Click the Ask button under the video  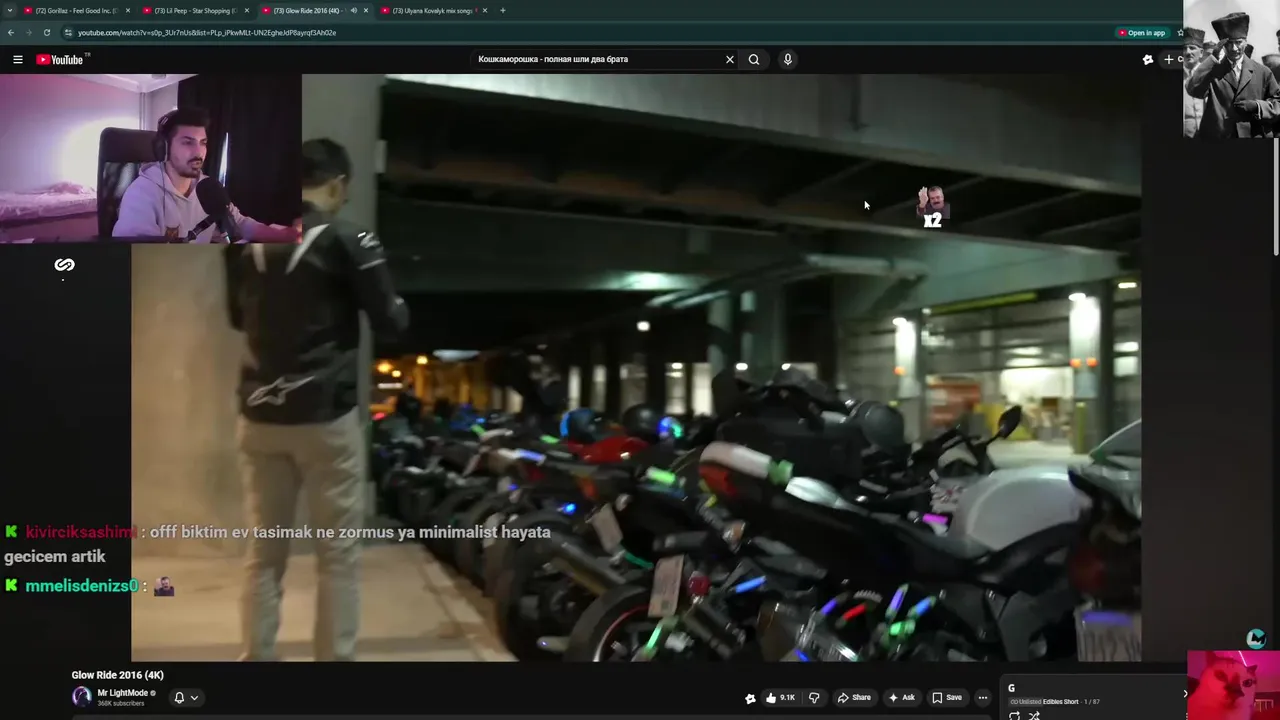[901, 698]
